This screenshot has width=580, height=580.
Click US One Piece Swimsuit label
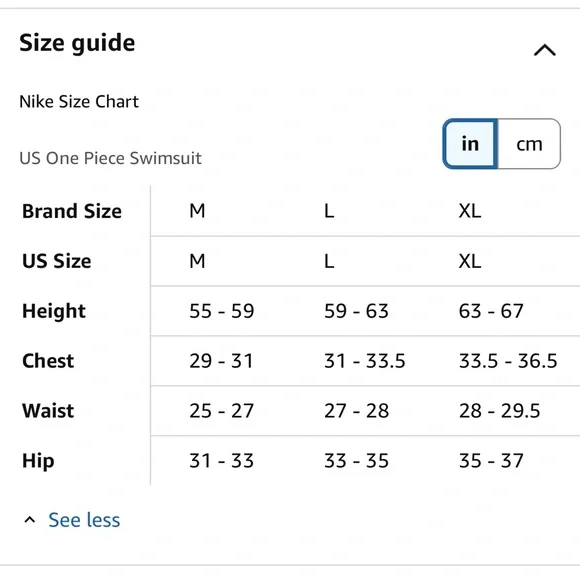110,158
